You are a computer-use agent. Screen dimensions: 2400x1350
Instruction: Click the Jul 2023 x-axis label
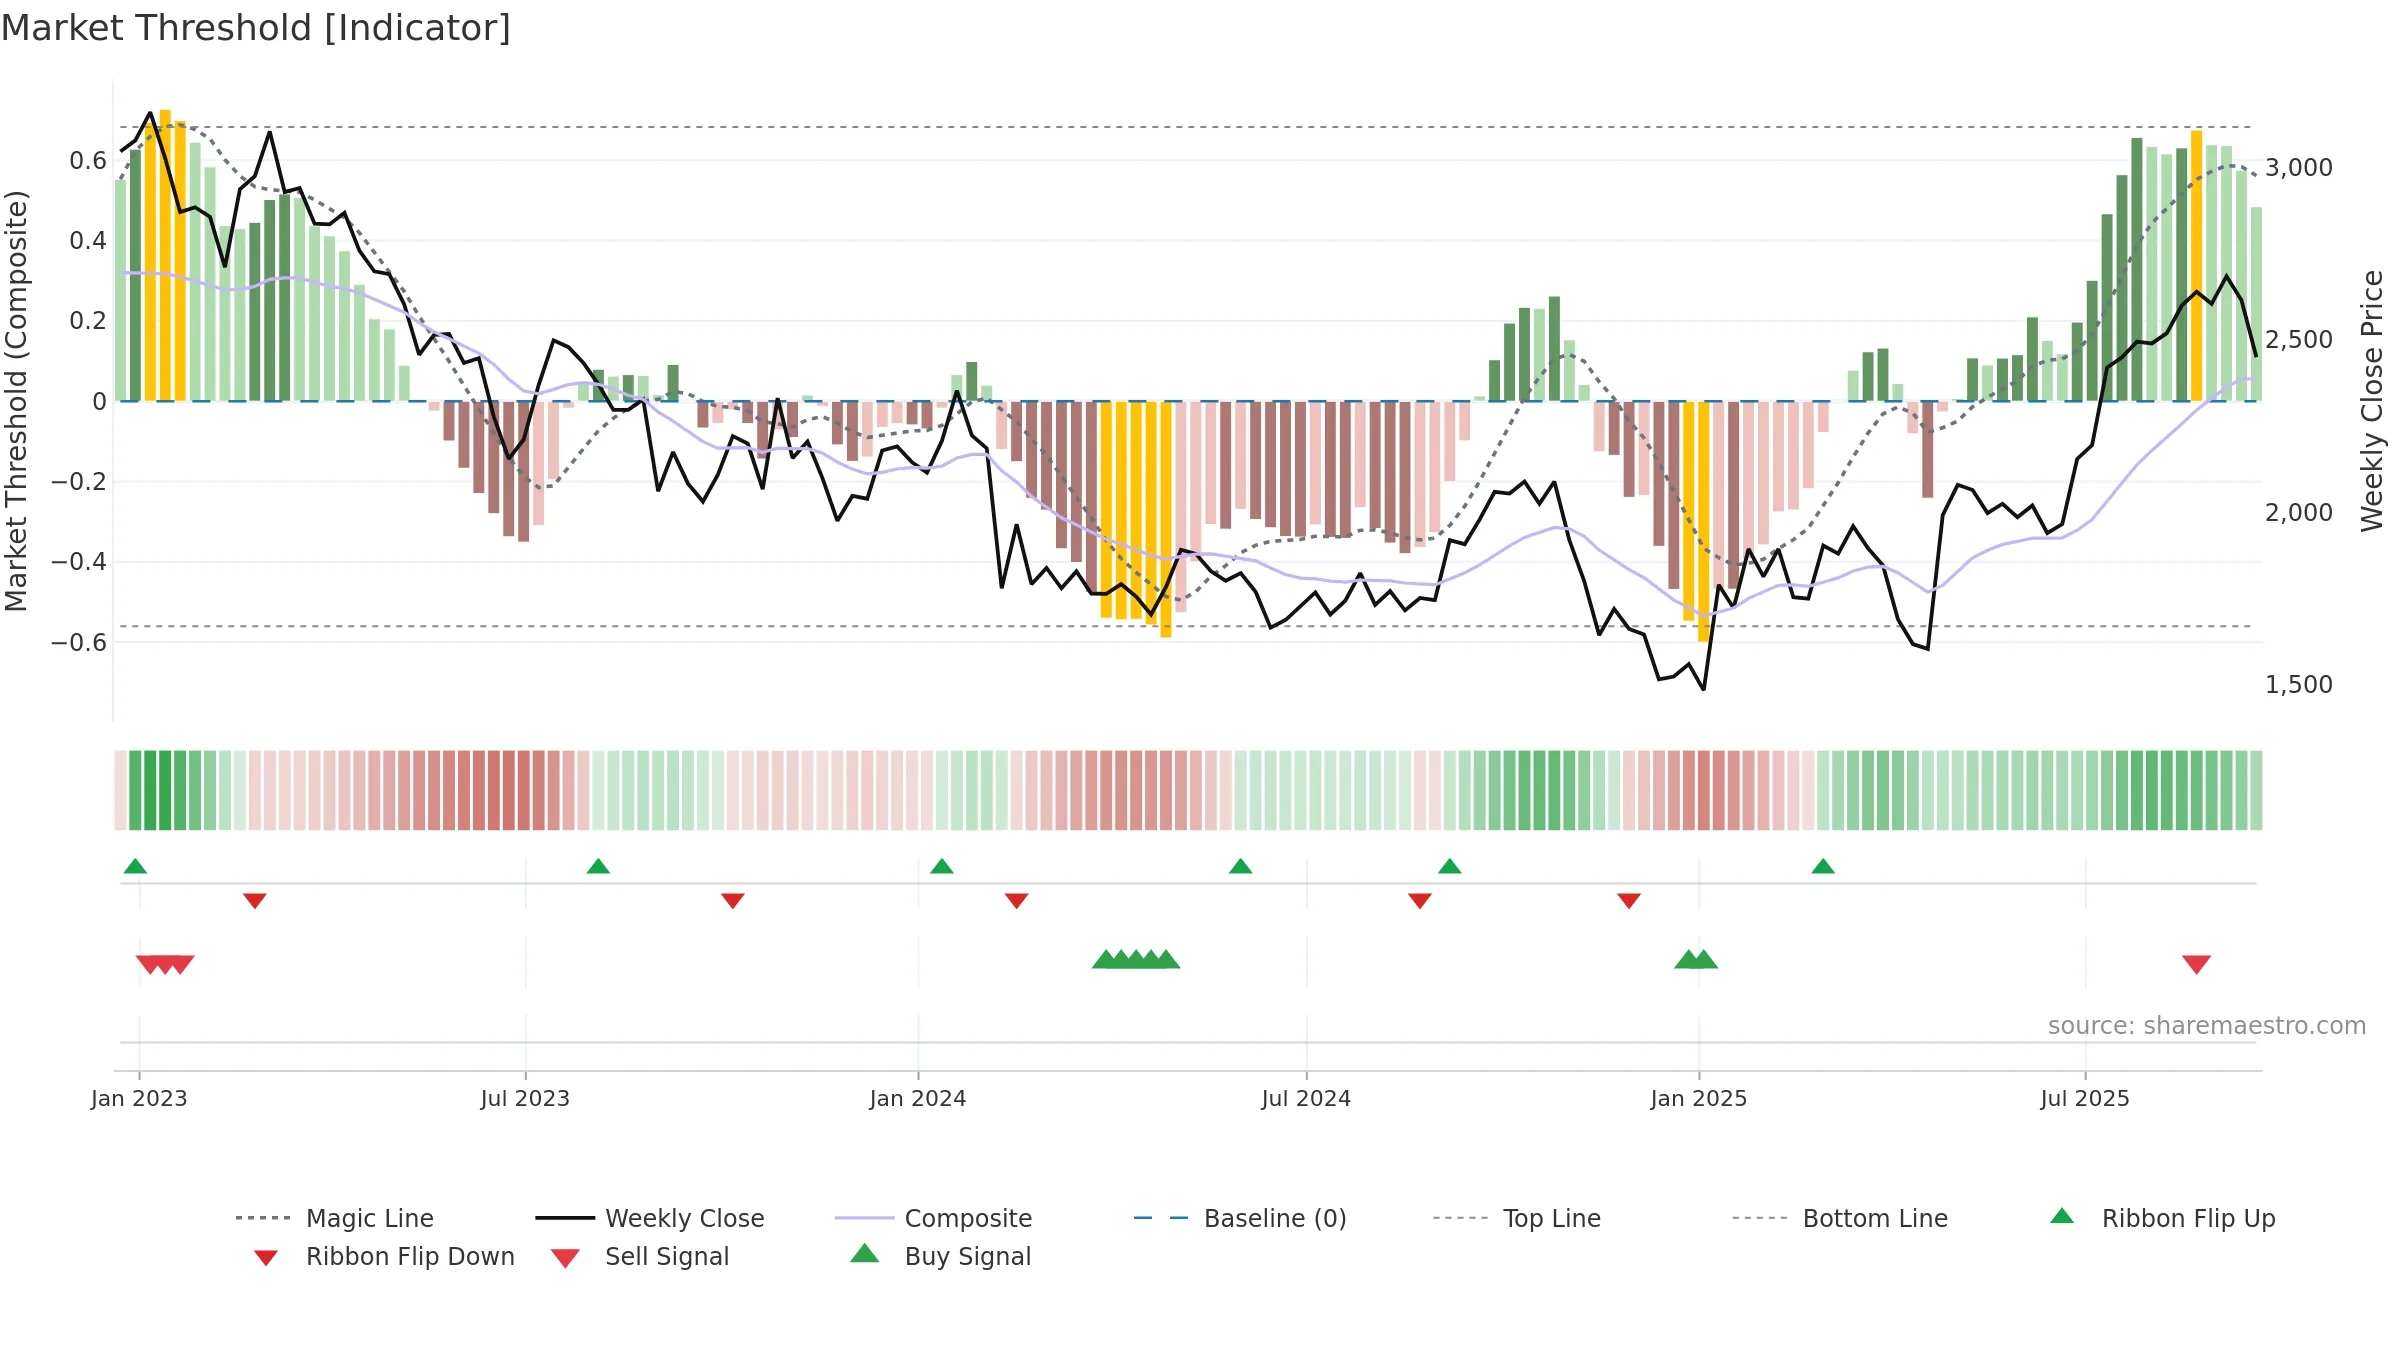[525, 1099]
